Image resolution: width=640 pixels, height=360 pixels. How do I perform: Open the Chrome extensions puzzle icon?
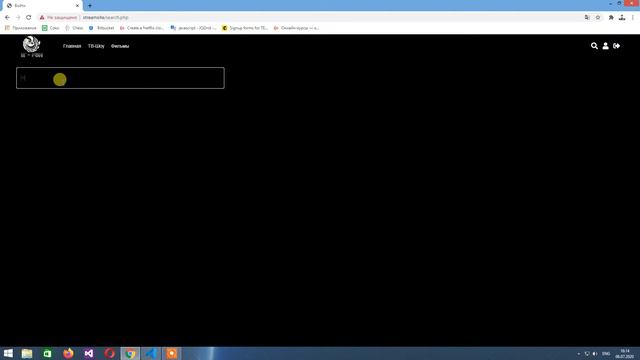pos(611,18)
